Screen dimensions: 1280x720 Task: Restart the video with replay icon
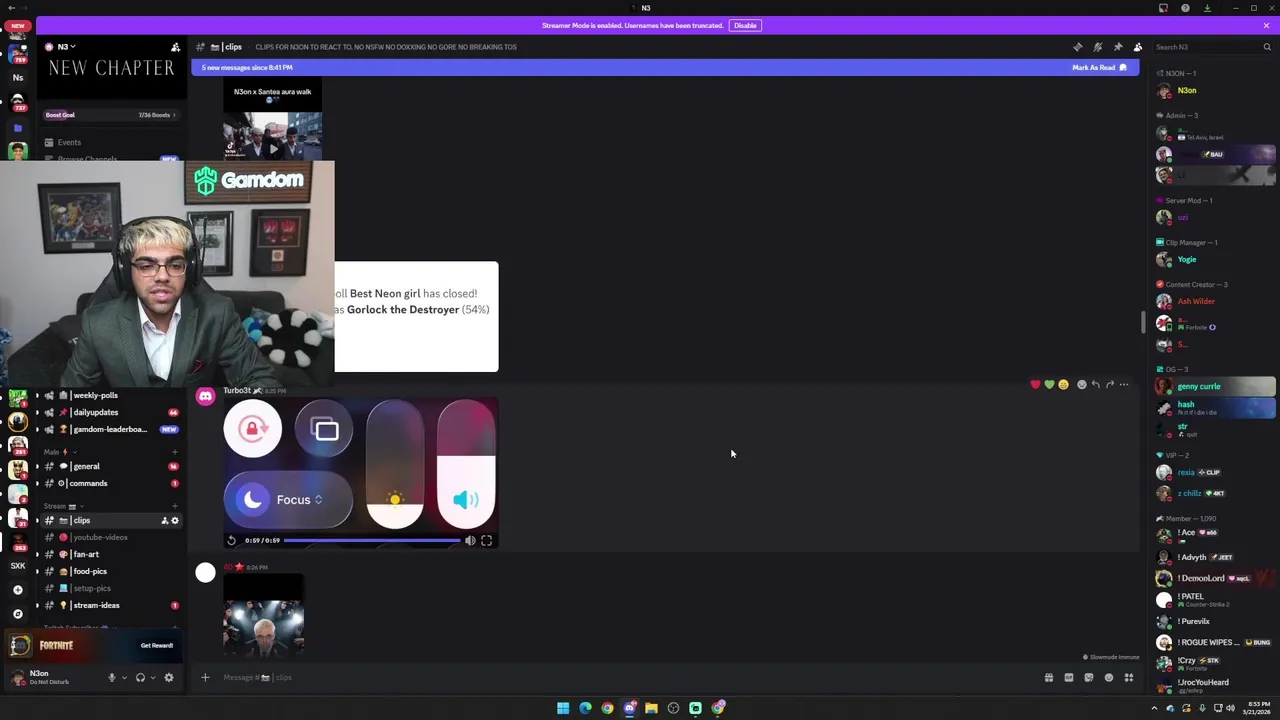[231, 540]
